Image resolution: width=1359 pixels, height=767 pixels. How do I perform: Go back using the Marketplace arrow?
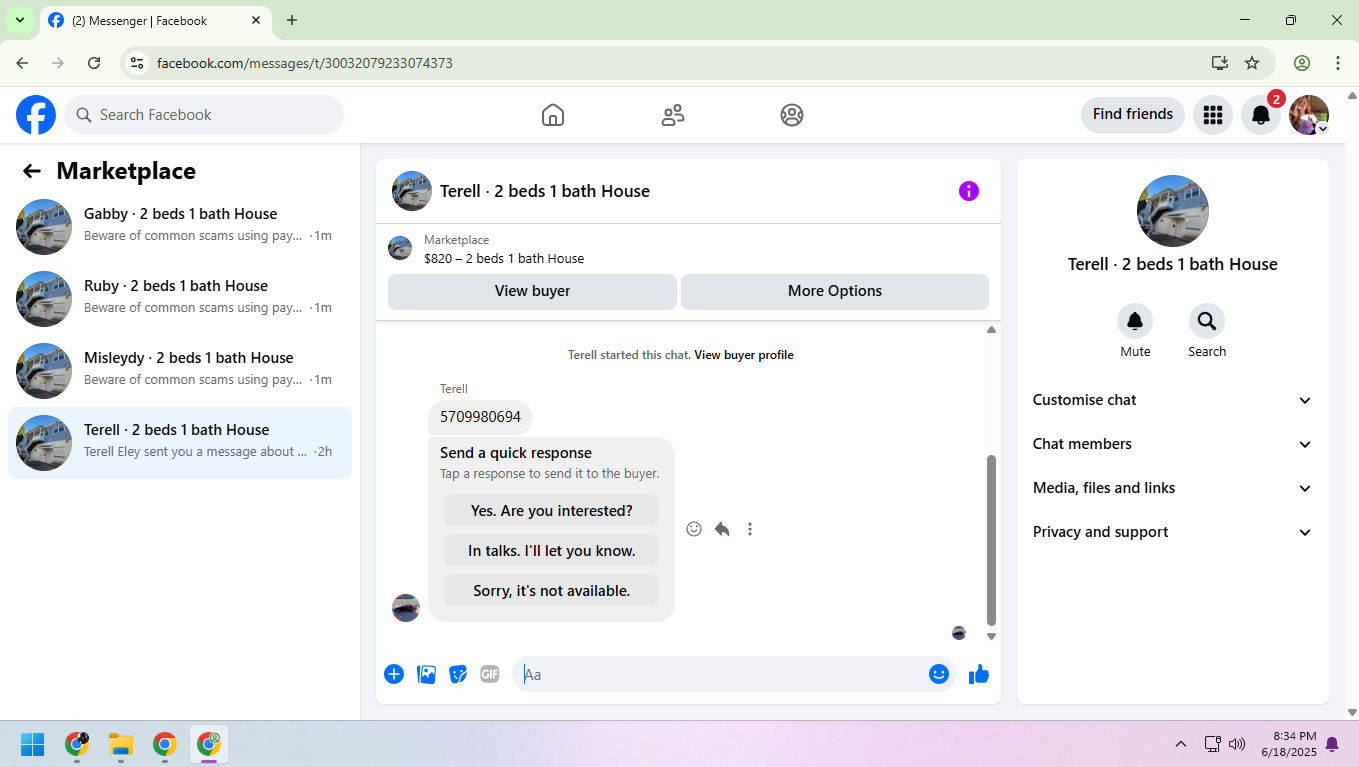pyautogui.click(x=32, y=171)
